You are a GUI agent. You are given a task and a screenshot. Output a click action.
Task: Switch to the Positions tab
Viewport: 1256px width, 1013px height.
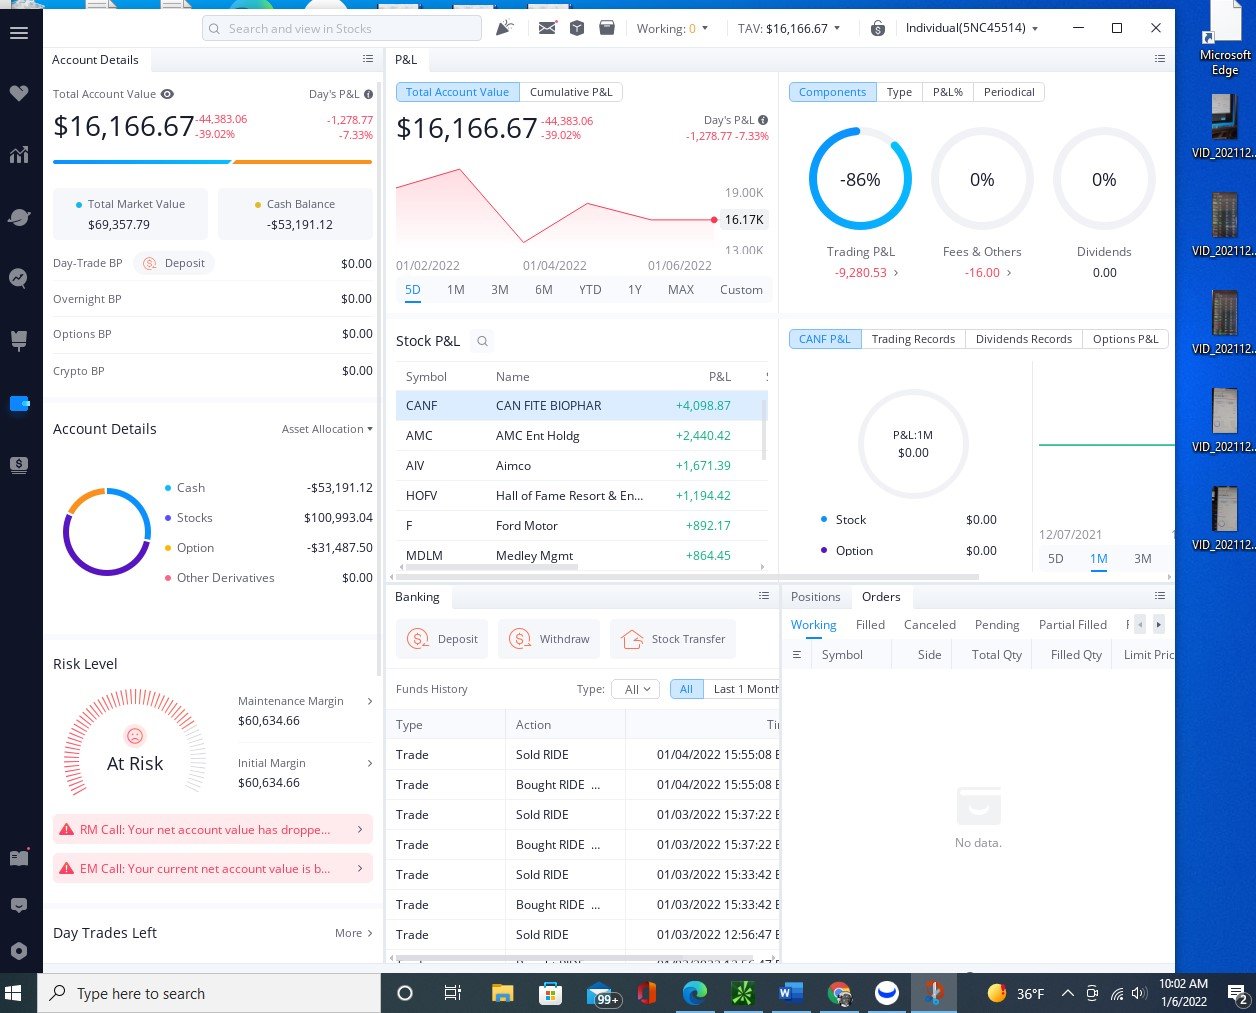pyautogui.click(x=815, y=597)
